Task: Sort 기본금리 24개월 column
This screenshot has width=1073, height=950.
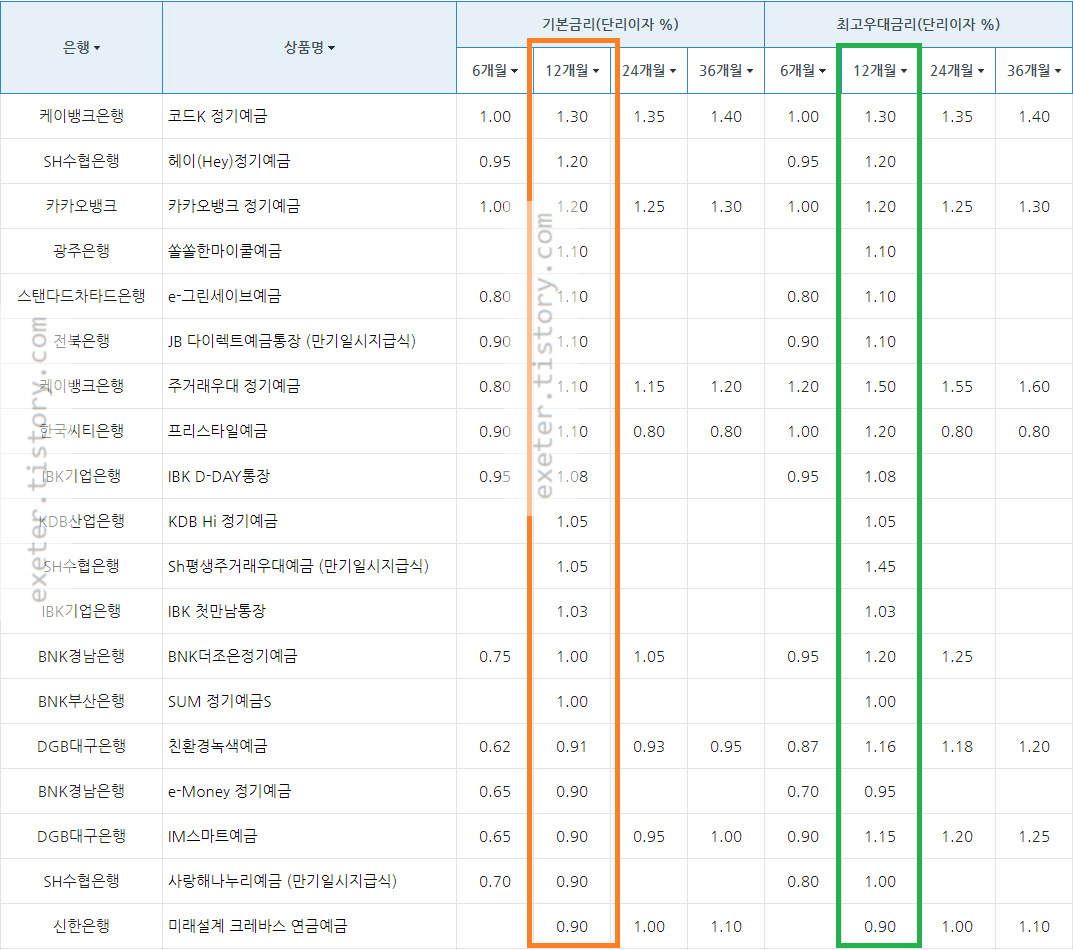Action: 649,70
